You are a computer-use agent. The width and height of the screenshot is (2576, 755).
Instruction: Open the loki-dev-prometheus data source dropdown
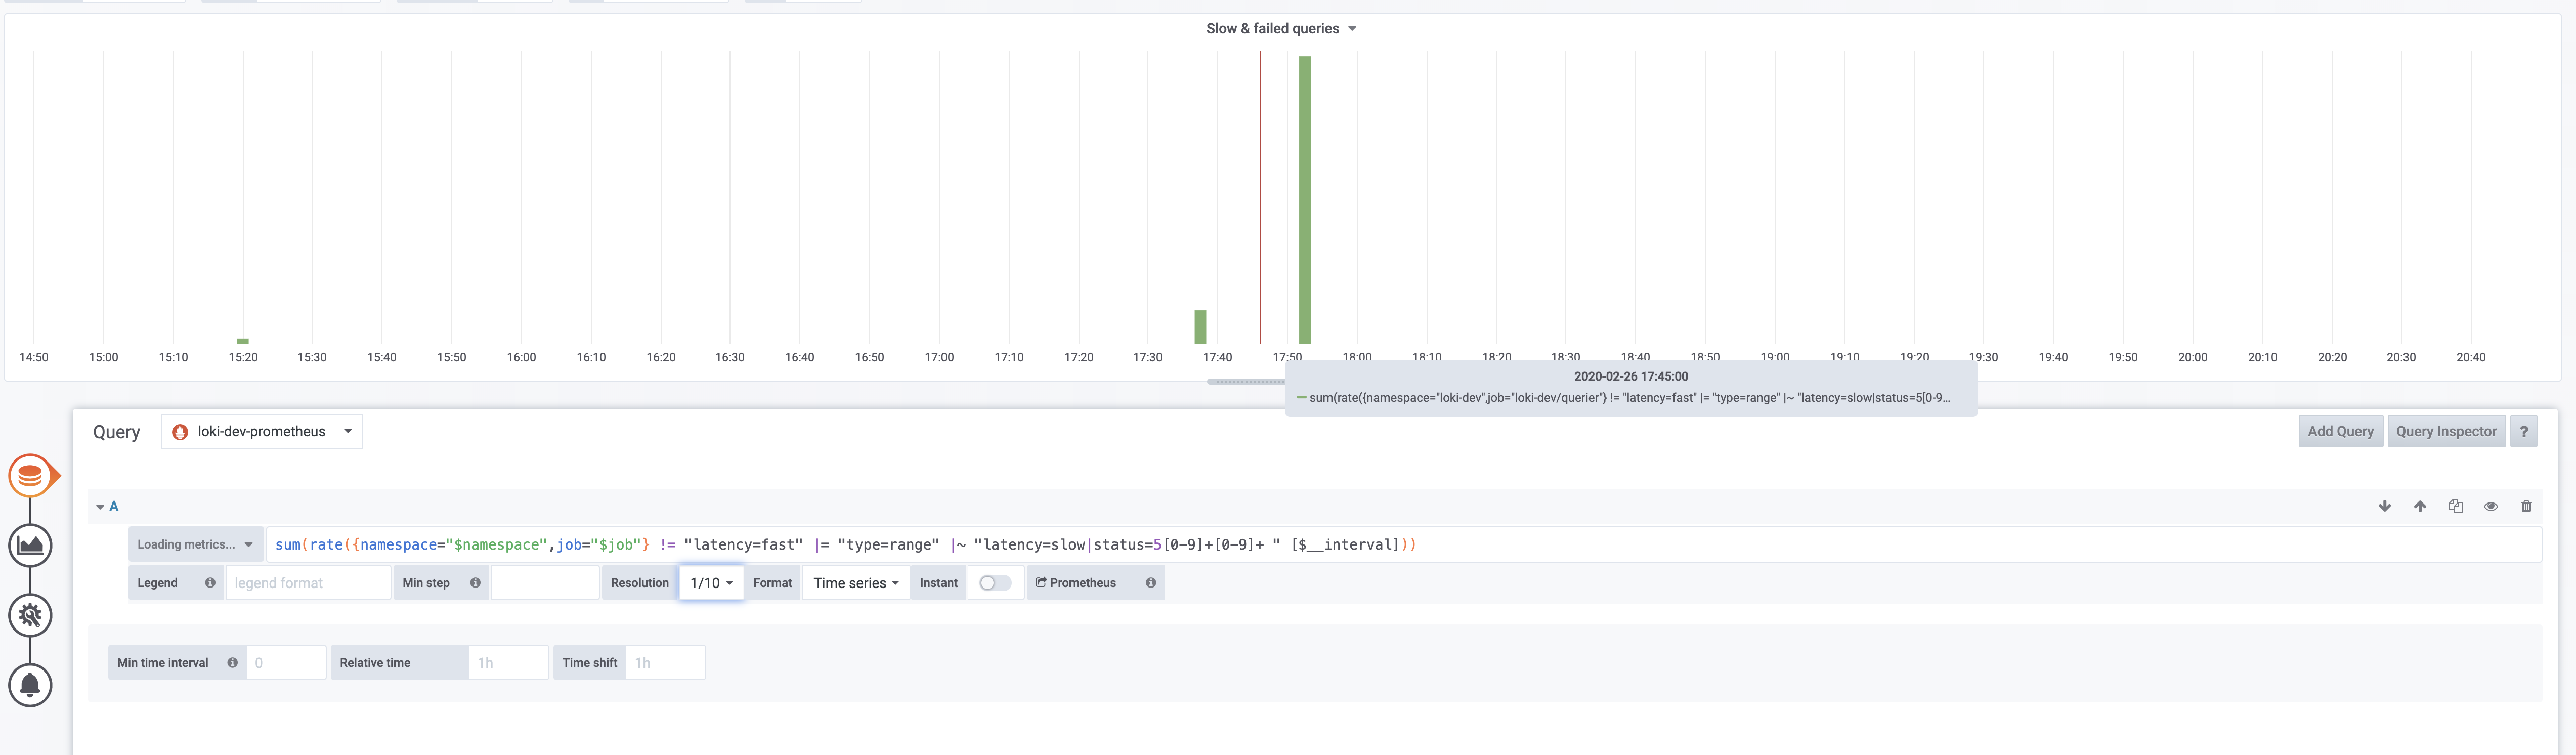pyautogui.click(x=262, y=431)
